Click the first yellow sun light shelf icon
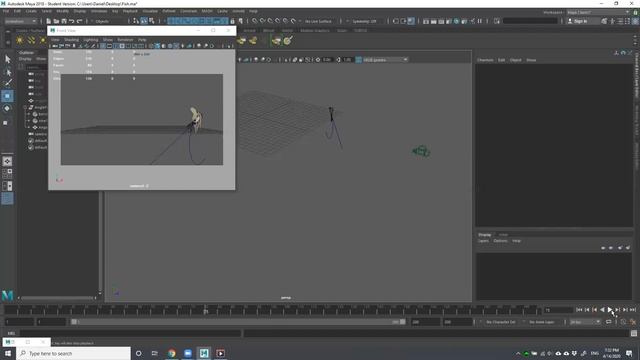This screenshot has height=360, width=640. [x=20, y=40]
